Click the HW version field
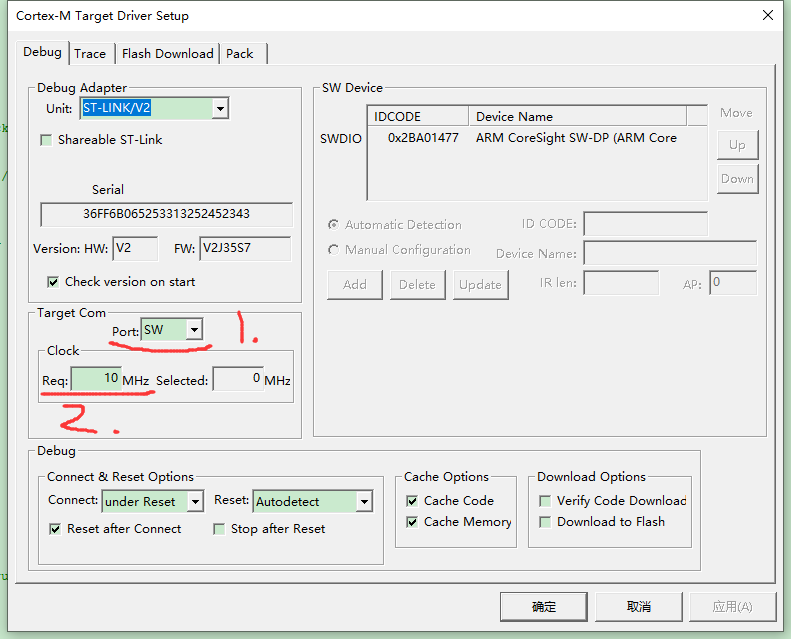This screenshot has width=791, height=639. point(135,249)
